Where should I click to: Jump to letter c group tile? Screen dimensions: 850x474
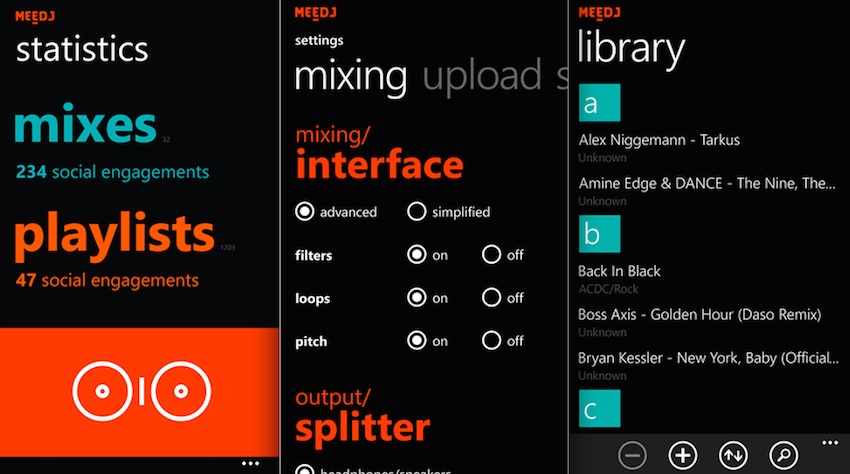pyautogui.click(x=599, y=408)
